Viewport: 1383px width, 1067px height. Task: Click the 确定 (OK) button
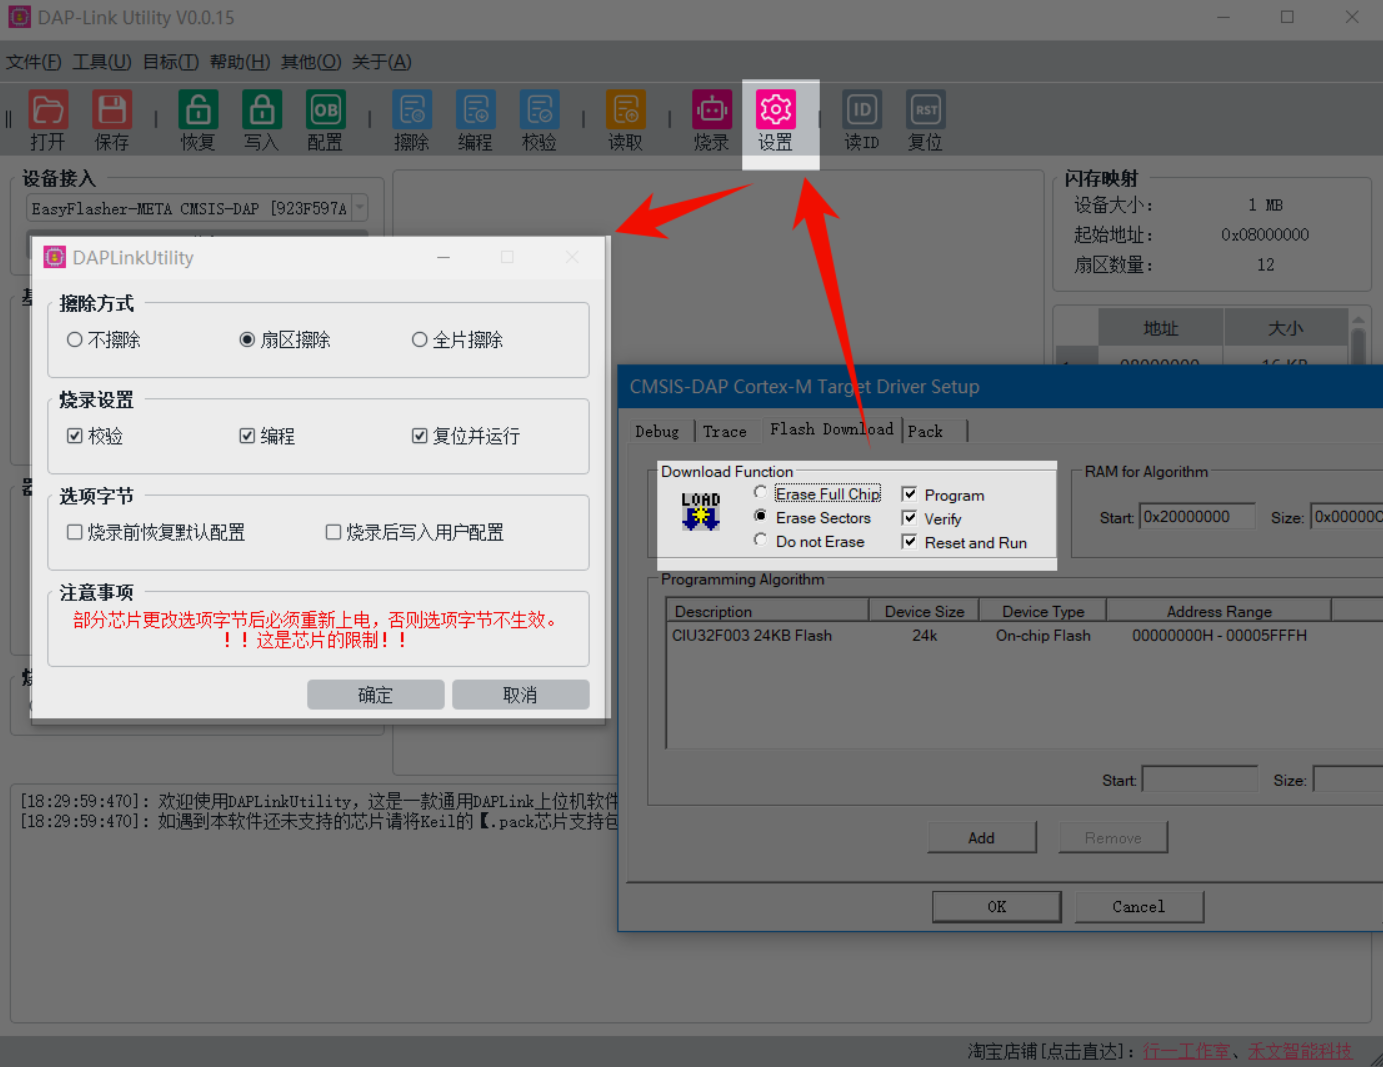tap(376, 695)
